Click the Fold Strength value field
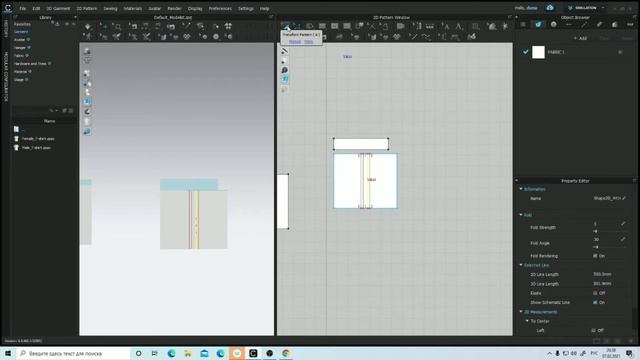The width and height of the screenshot is (640, 360). 606,224
